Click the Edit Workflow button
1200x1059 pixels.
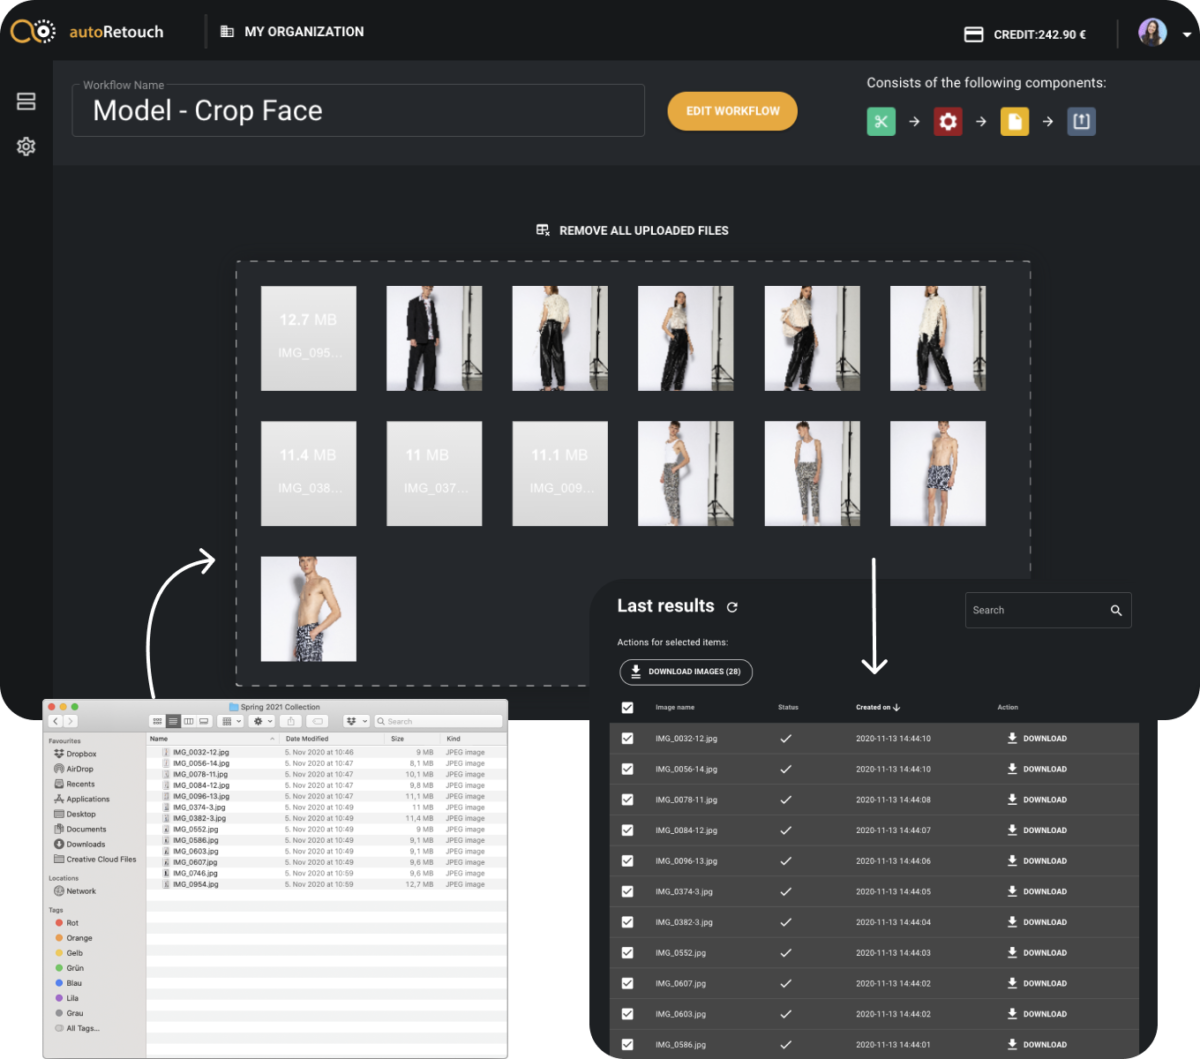coord(732,111)
